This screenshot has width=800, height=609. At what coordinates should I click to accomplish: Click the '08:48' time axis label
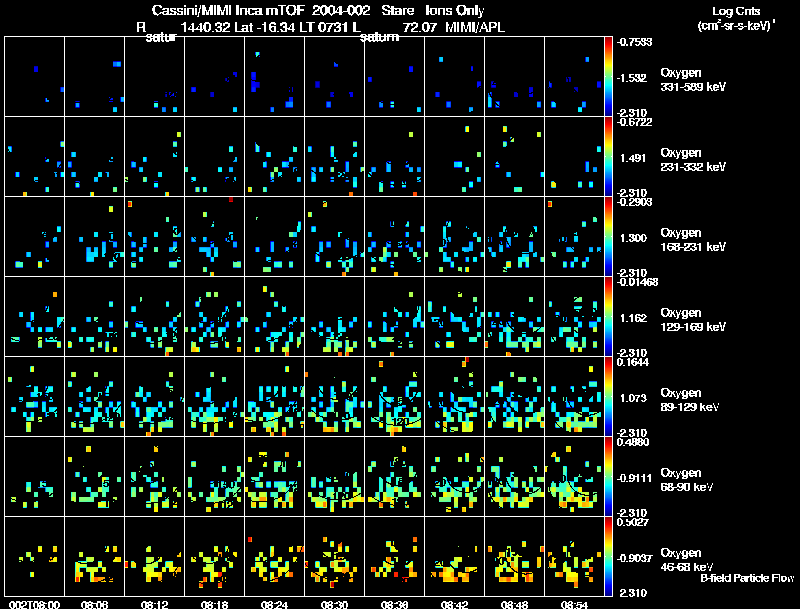pyautogui.click(x=514, y=604)
